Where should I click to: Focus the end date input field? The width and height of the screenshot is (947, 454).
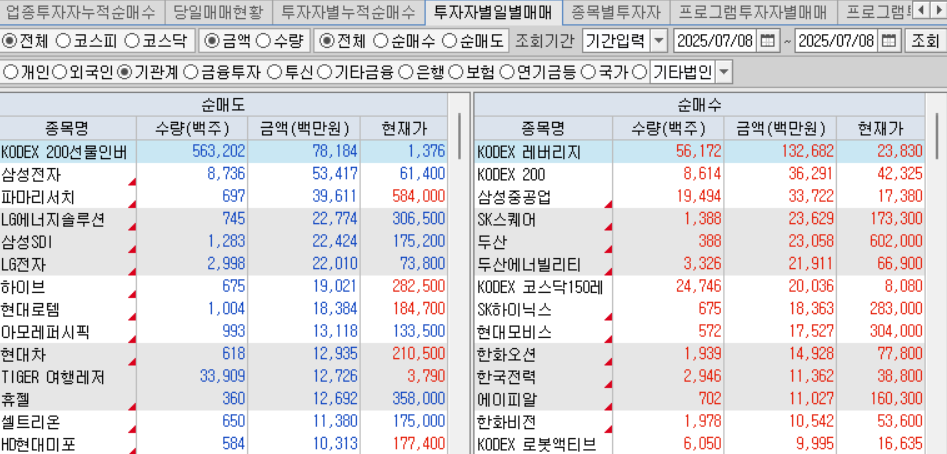coord(837,41)
